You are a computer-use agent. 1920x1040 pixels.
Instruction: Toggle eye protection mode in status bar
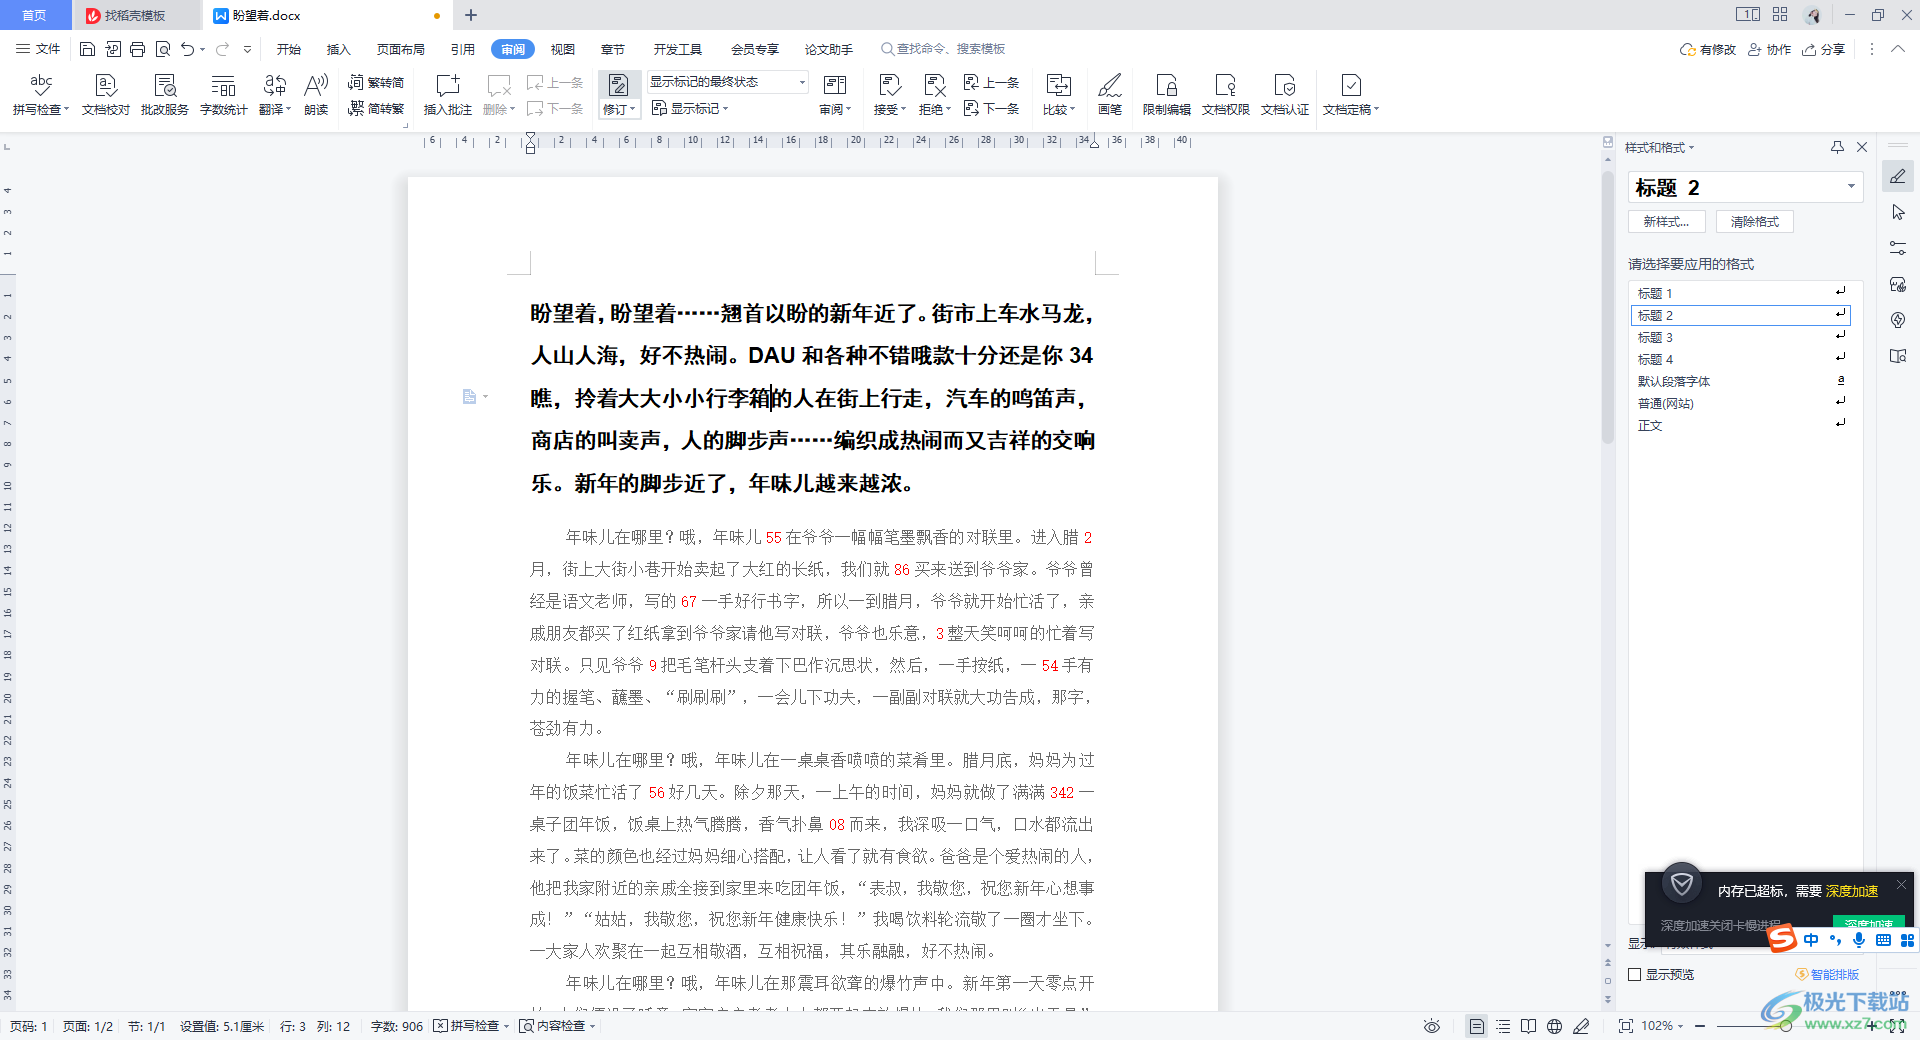pos(1432,1026)
